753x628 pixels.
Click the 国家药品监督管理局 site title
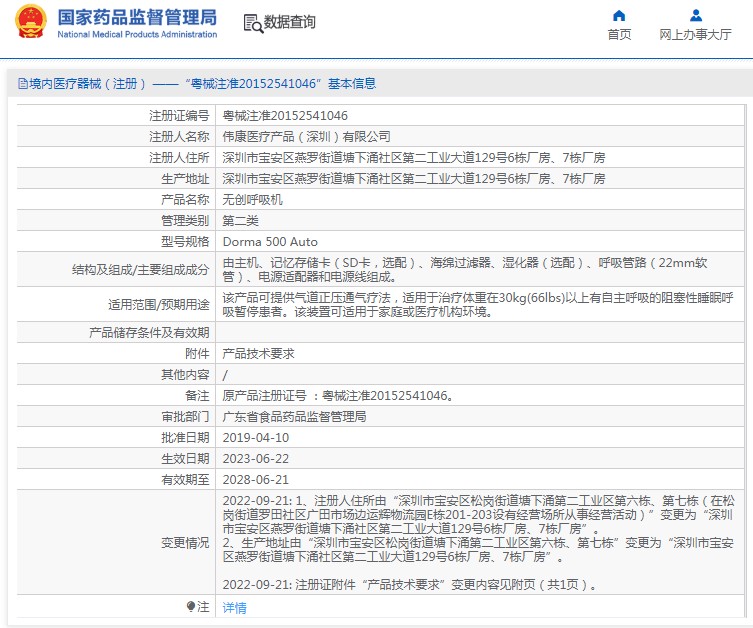coord(137,17)
